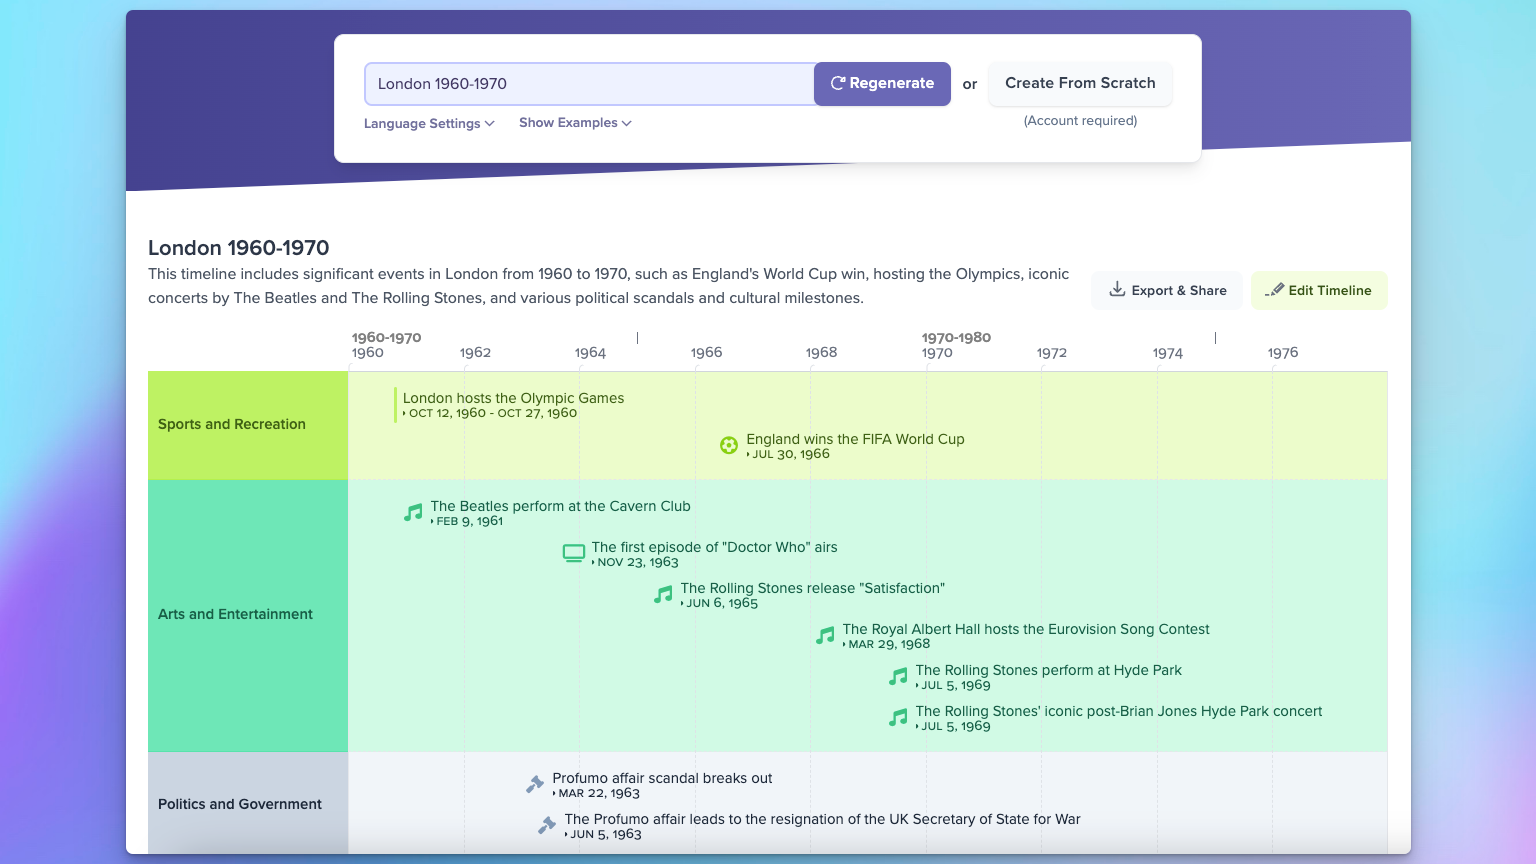Expand the Language Settings dropdown
1536x864 pixels.
pyautogui.click(x=429, y=123)
